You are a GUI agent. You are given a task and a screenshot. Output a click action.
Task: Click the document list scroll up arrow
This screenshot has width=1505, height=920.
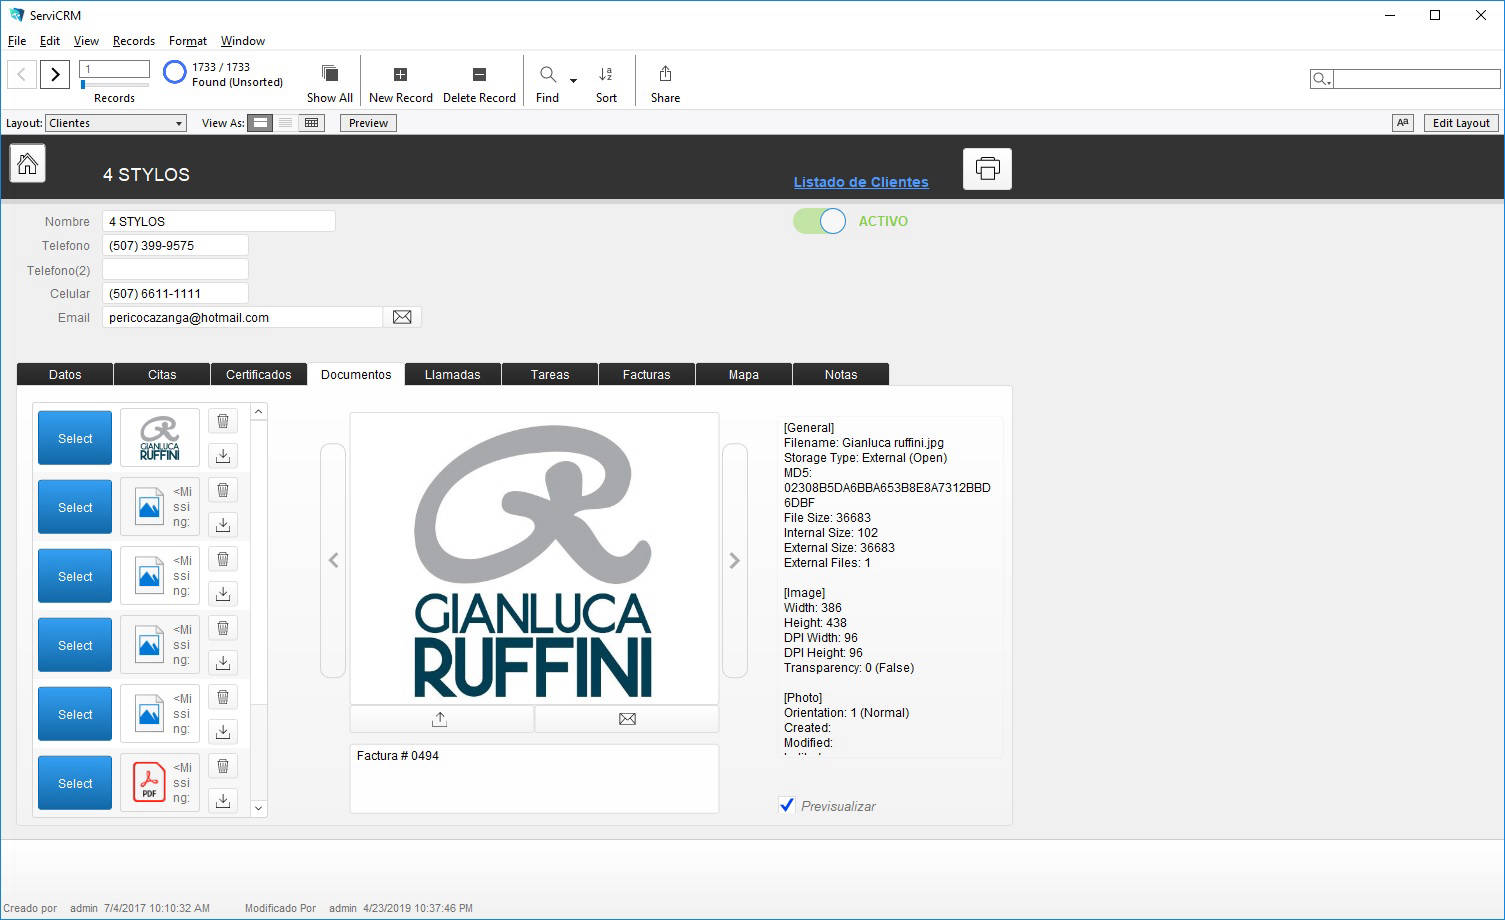coord(258,411)
